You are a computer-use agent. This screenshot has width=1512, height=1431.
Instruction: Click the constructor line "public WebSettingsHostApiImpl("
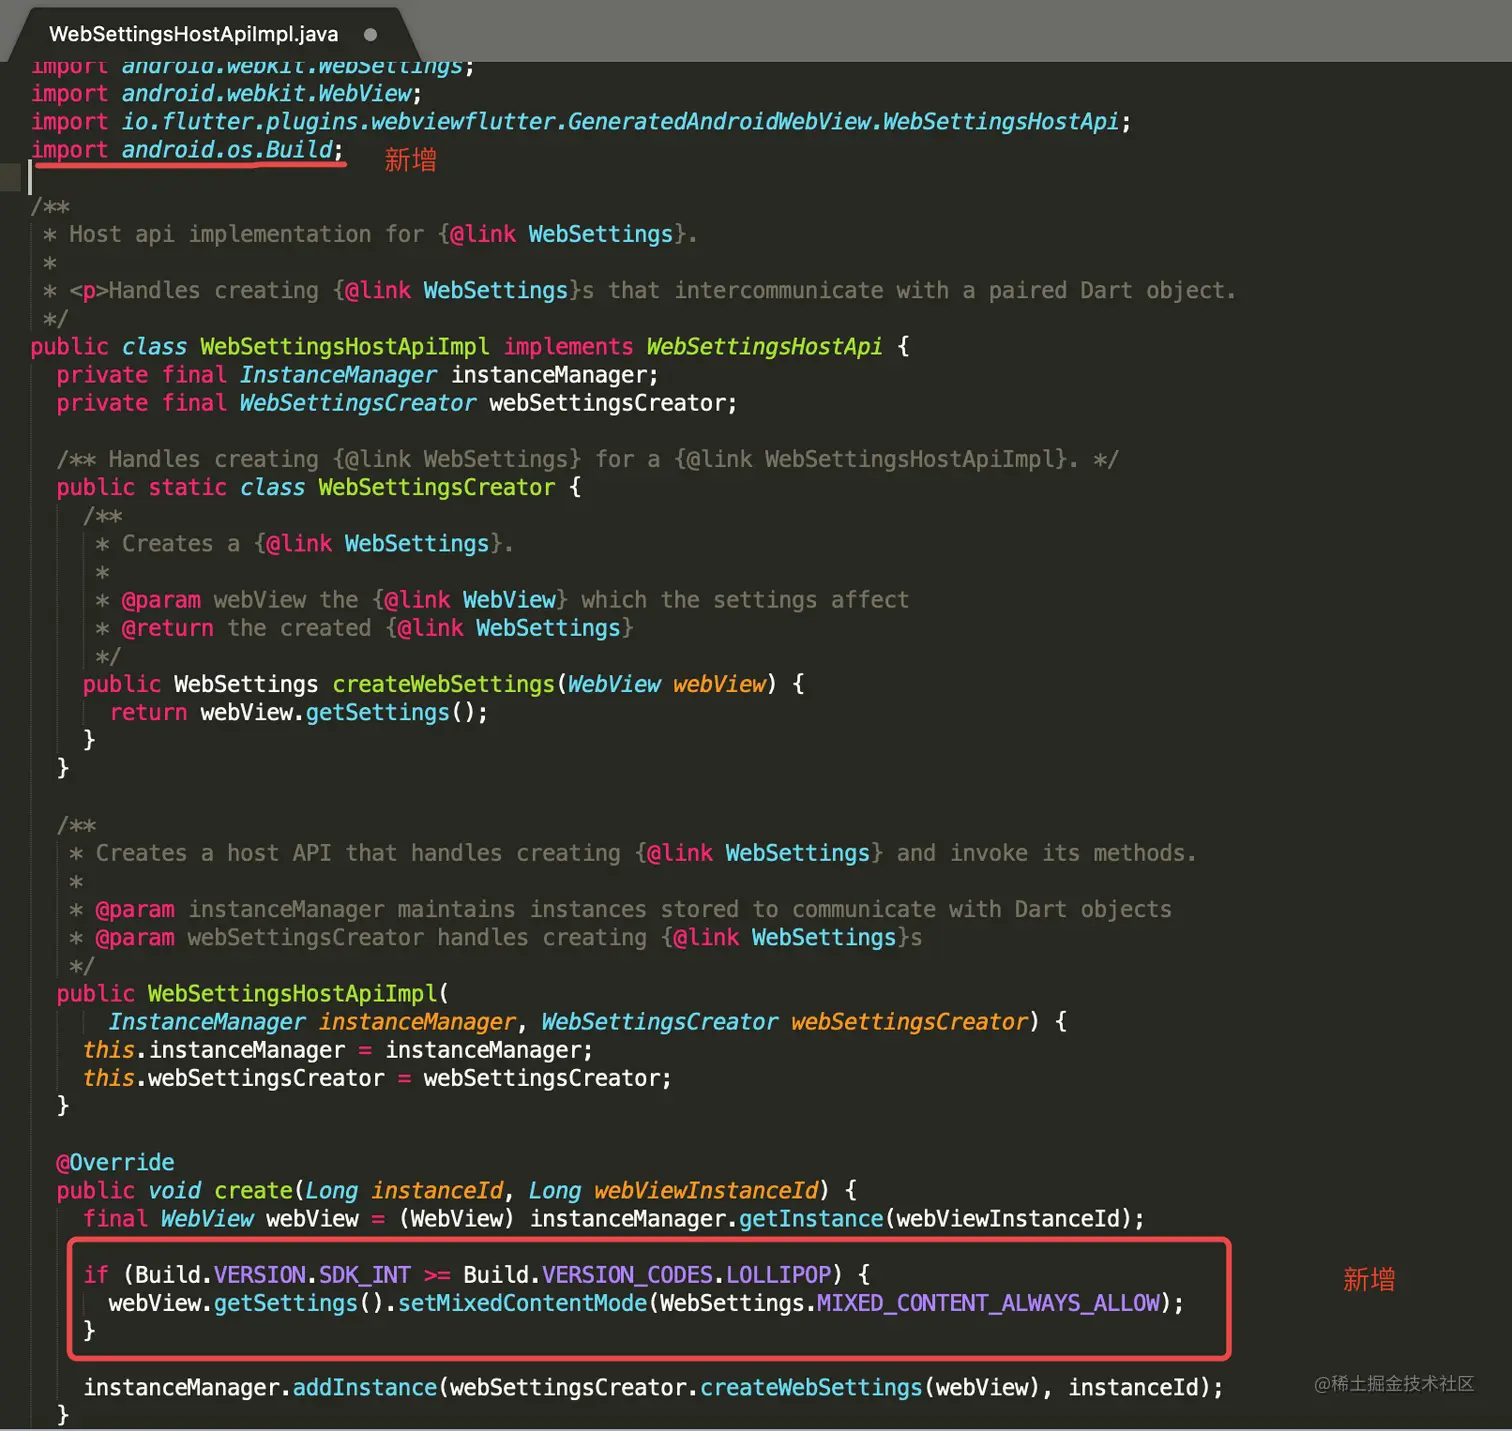(x=253, y=993)
